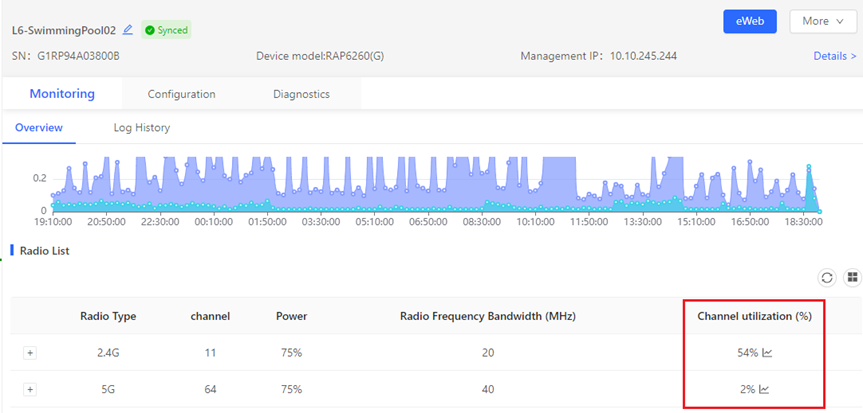Switch to the Diagnostics tab
Screen dimensions: 863x413
(x=301, y=94)
